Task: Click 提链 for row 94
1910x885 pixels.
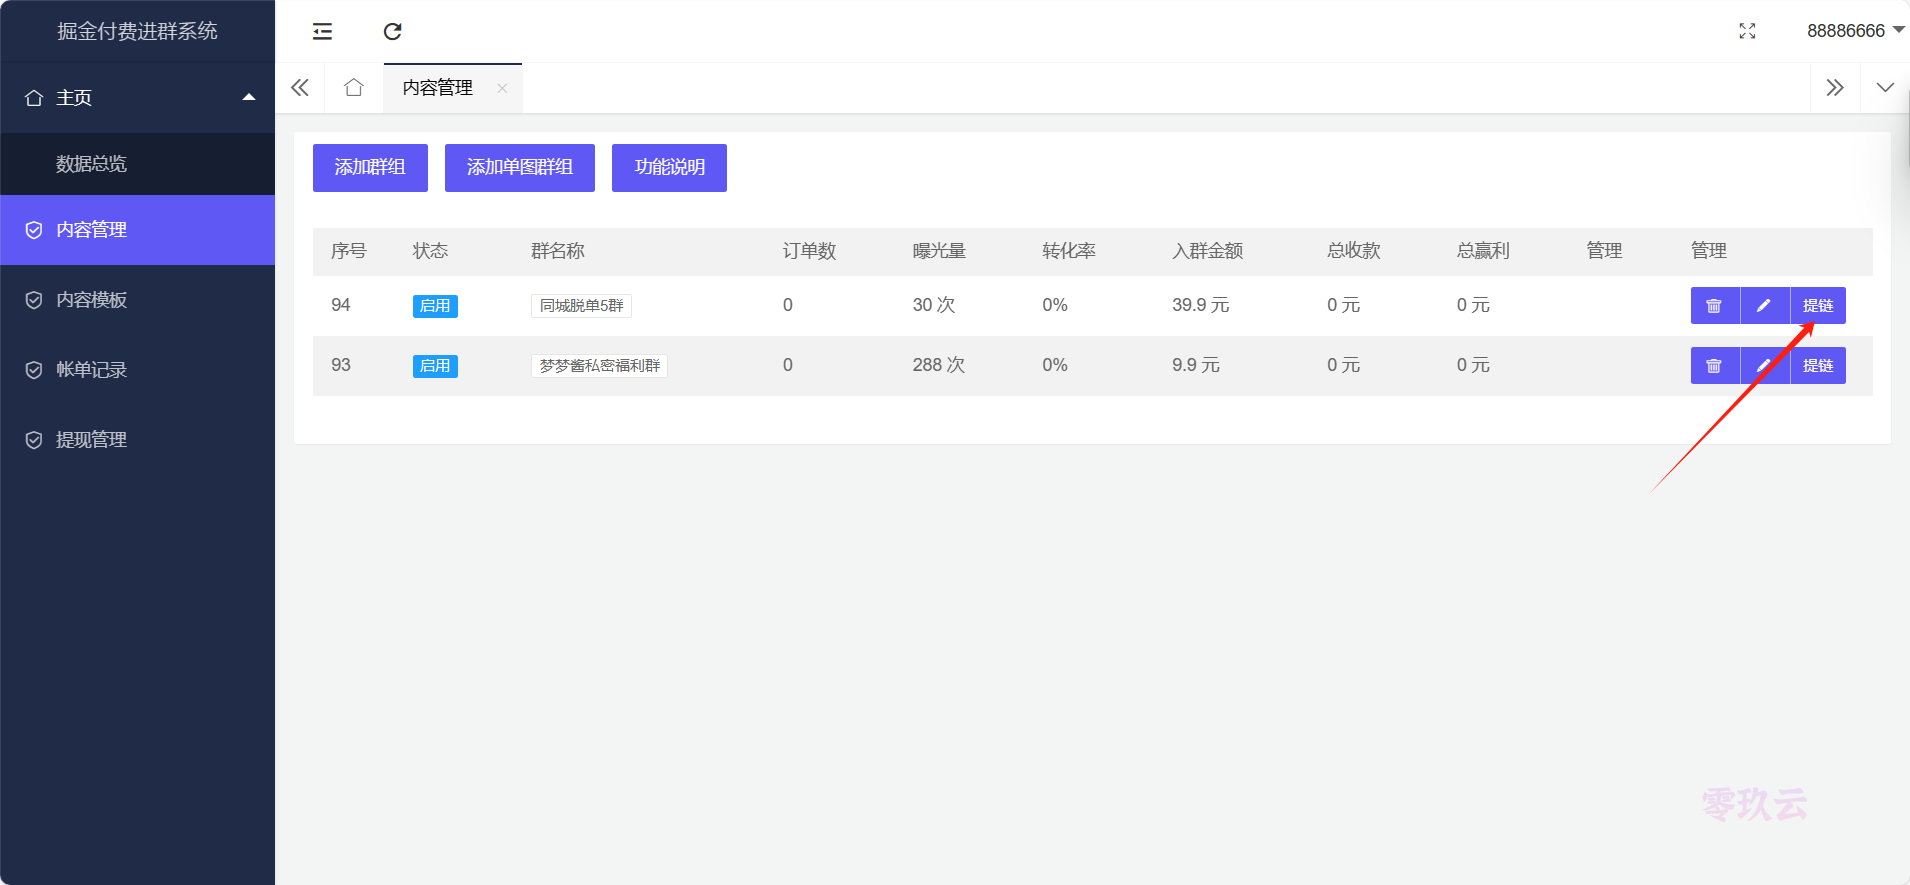Action: pyautogui.click(x=1818, y=306)
